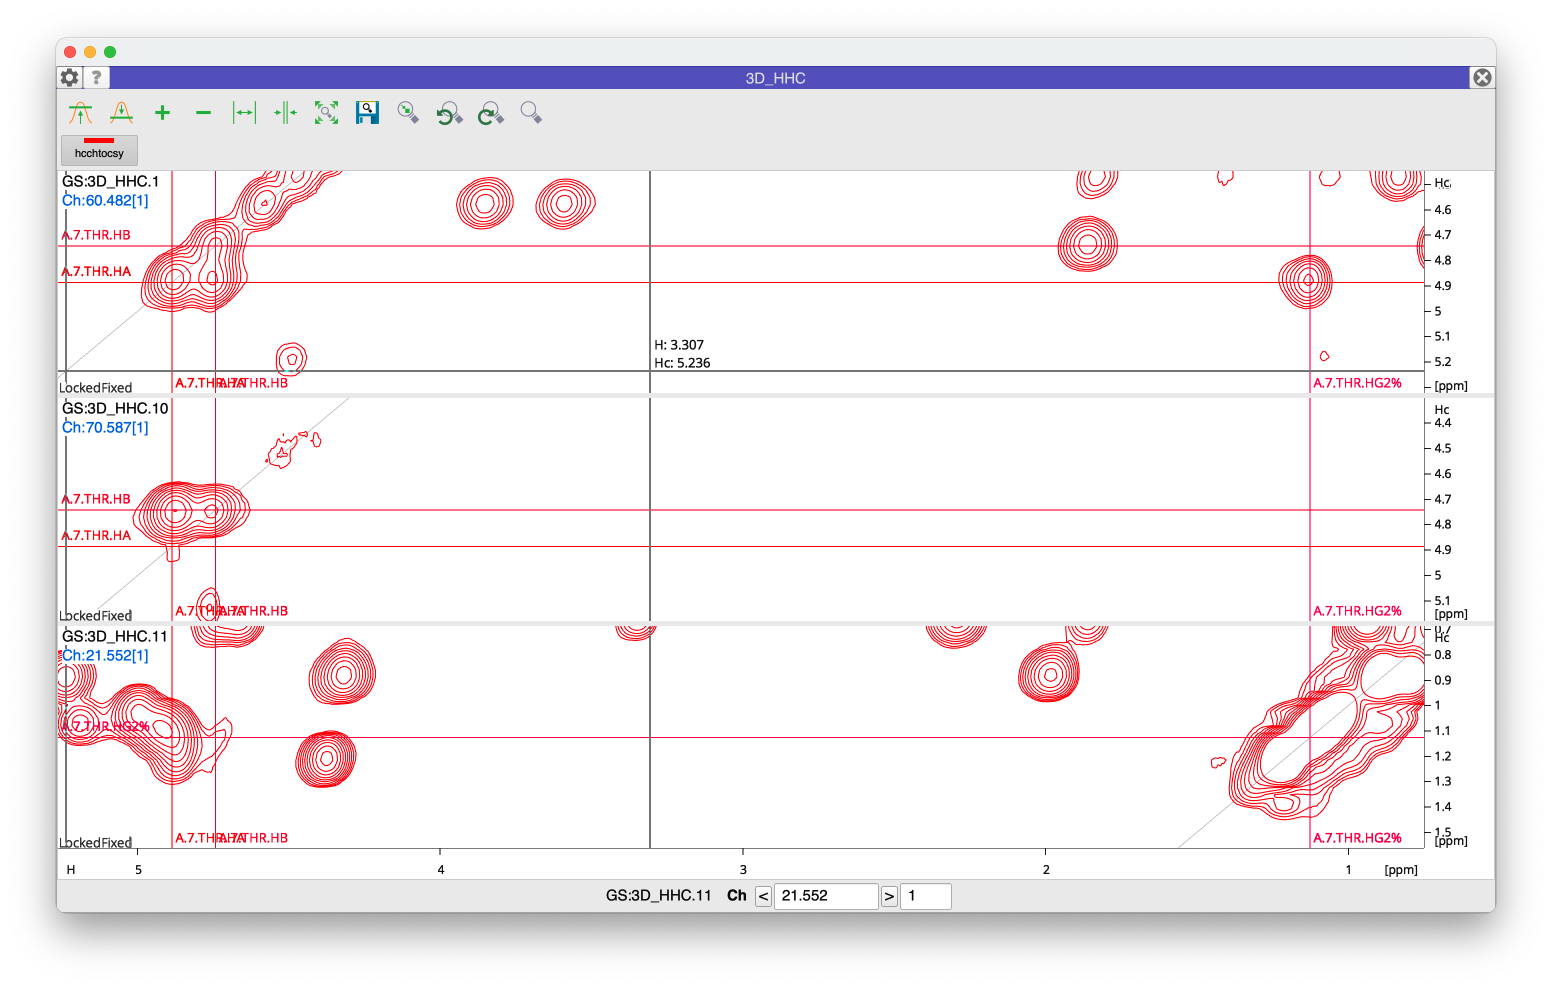Raise the contour base level

click(x=80, y=113)
